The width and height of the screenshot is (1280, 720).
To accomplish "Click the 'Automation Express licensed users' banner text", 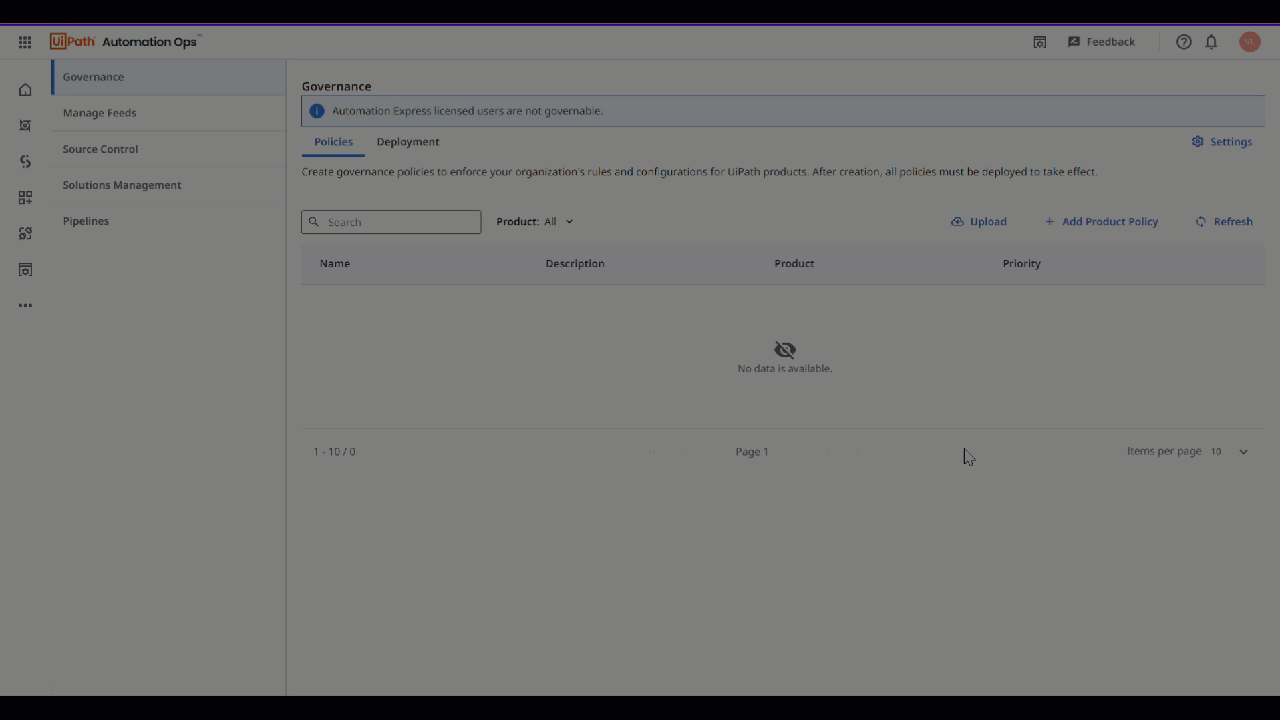I will [467, 111].
